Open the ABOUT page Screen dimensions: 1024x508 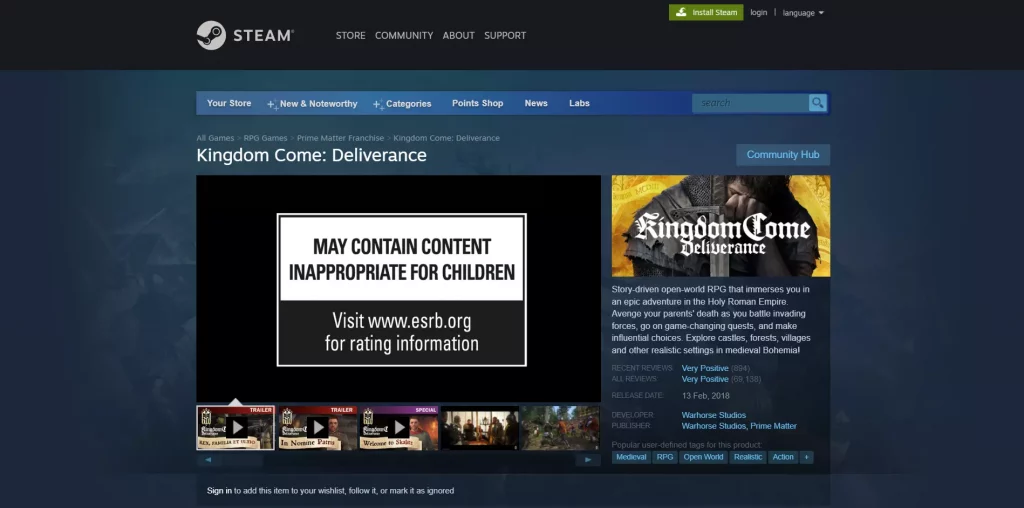(458, 35)
